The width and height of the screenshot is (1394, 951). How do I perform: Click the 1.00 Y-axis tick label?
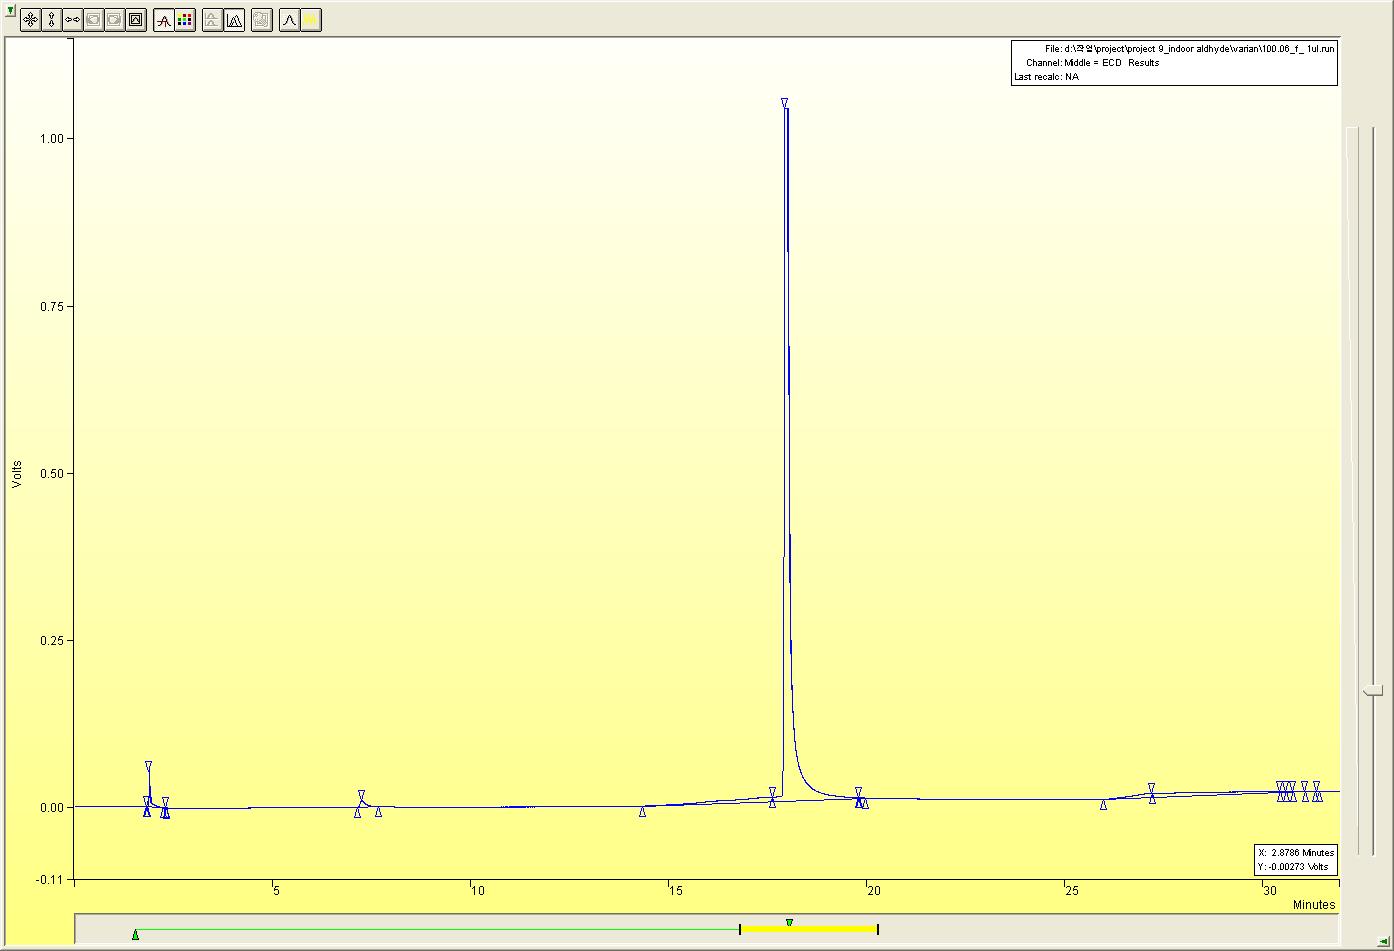[x=53, y=139]
